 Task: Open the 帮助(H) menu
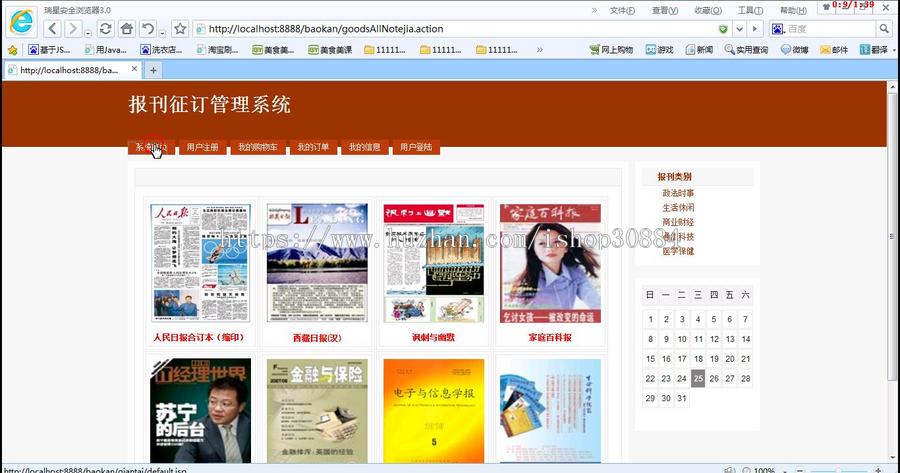click(x=793, y=10)
